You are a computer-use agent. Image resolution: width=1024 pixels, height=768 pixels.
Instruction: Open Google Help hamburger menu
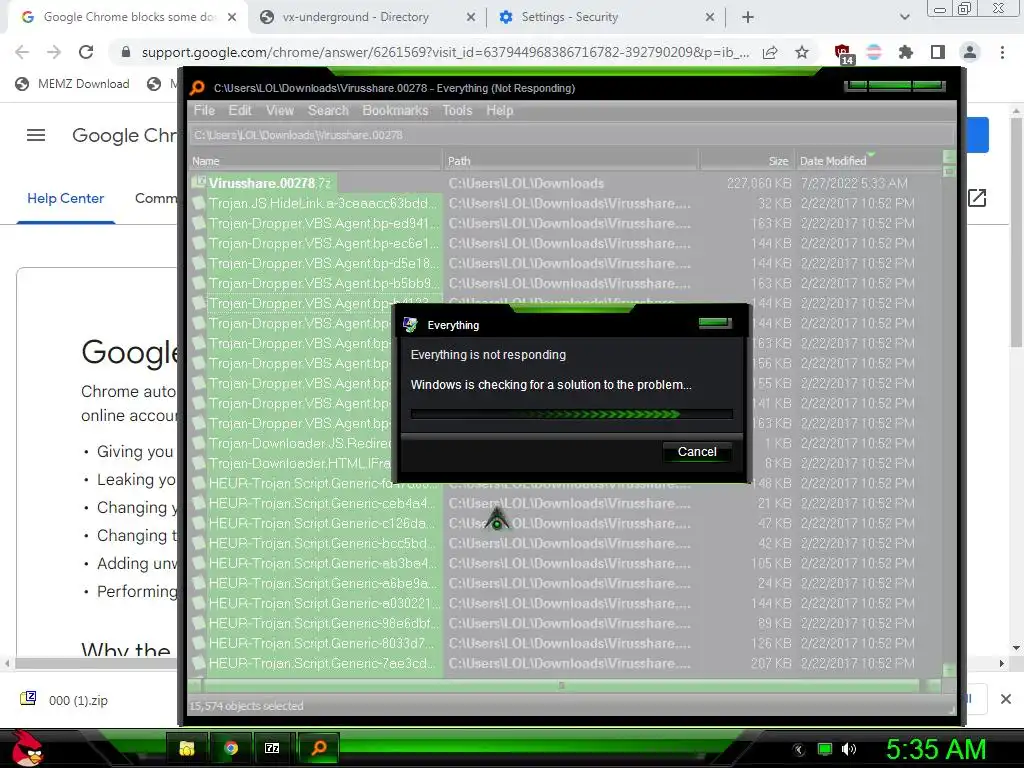coord(36,135)
